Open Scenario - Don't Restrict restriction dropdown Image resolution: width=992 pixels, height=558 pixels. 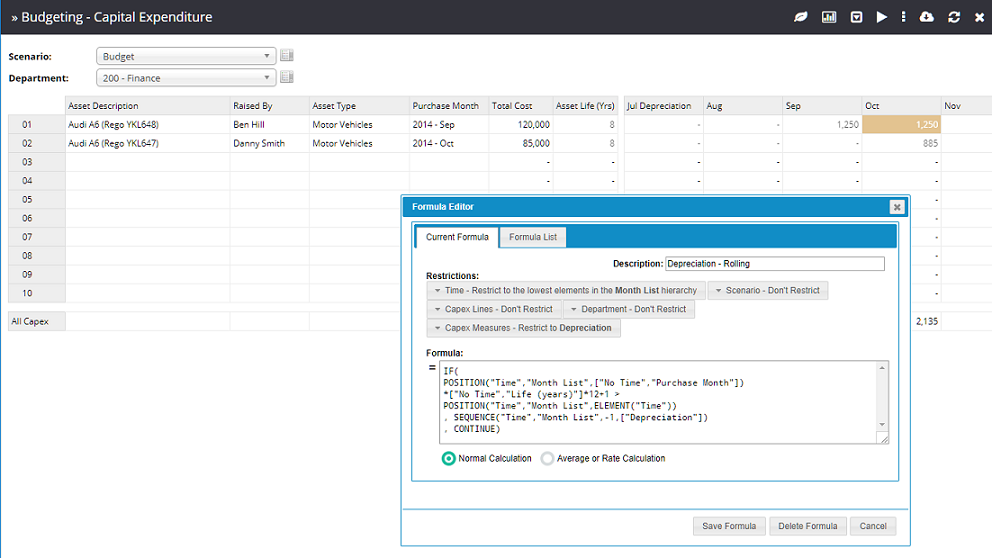coord(767,290)
